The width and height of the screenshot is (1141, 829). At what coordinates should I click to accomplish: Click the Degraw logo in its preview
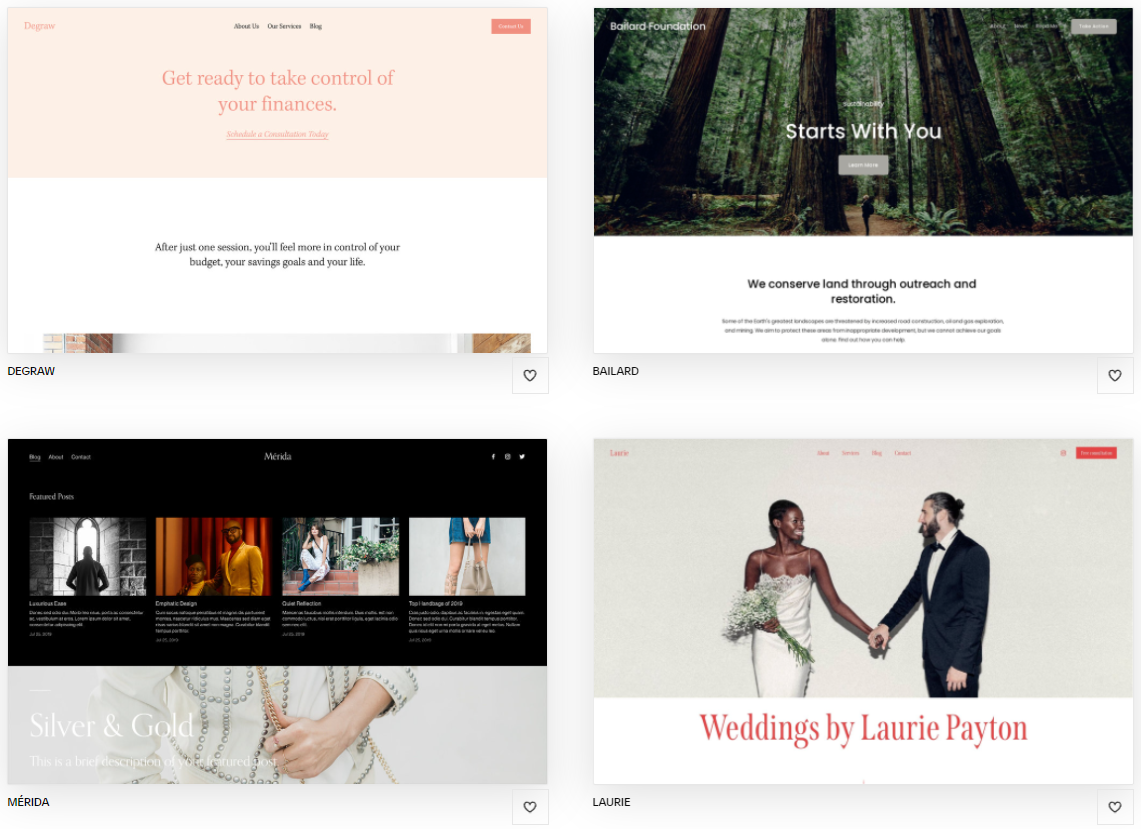(x=39, y=26)
